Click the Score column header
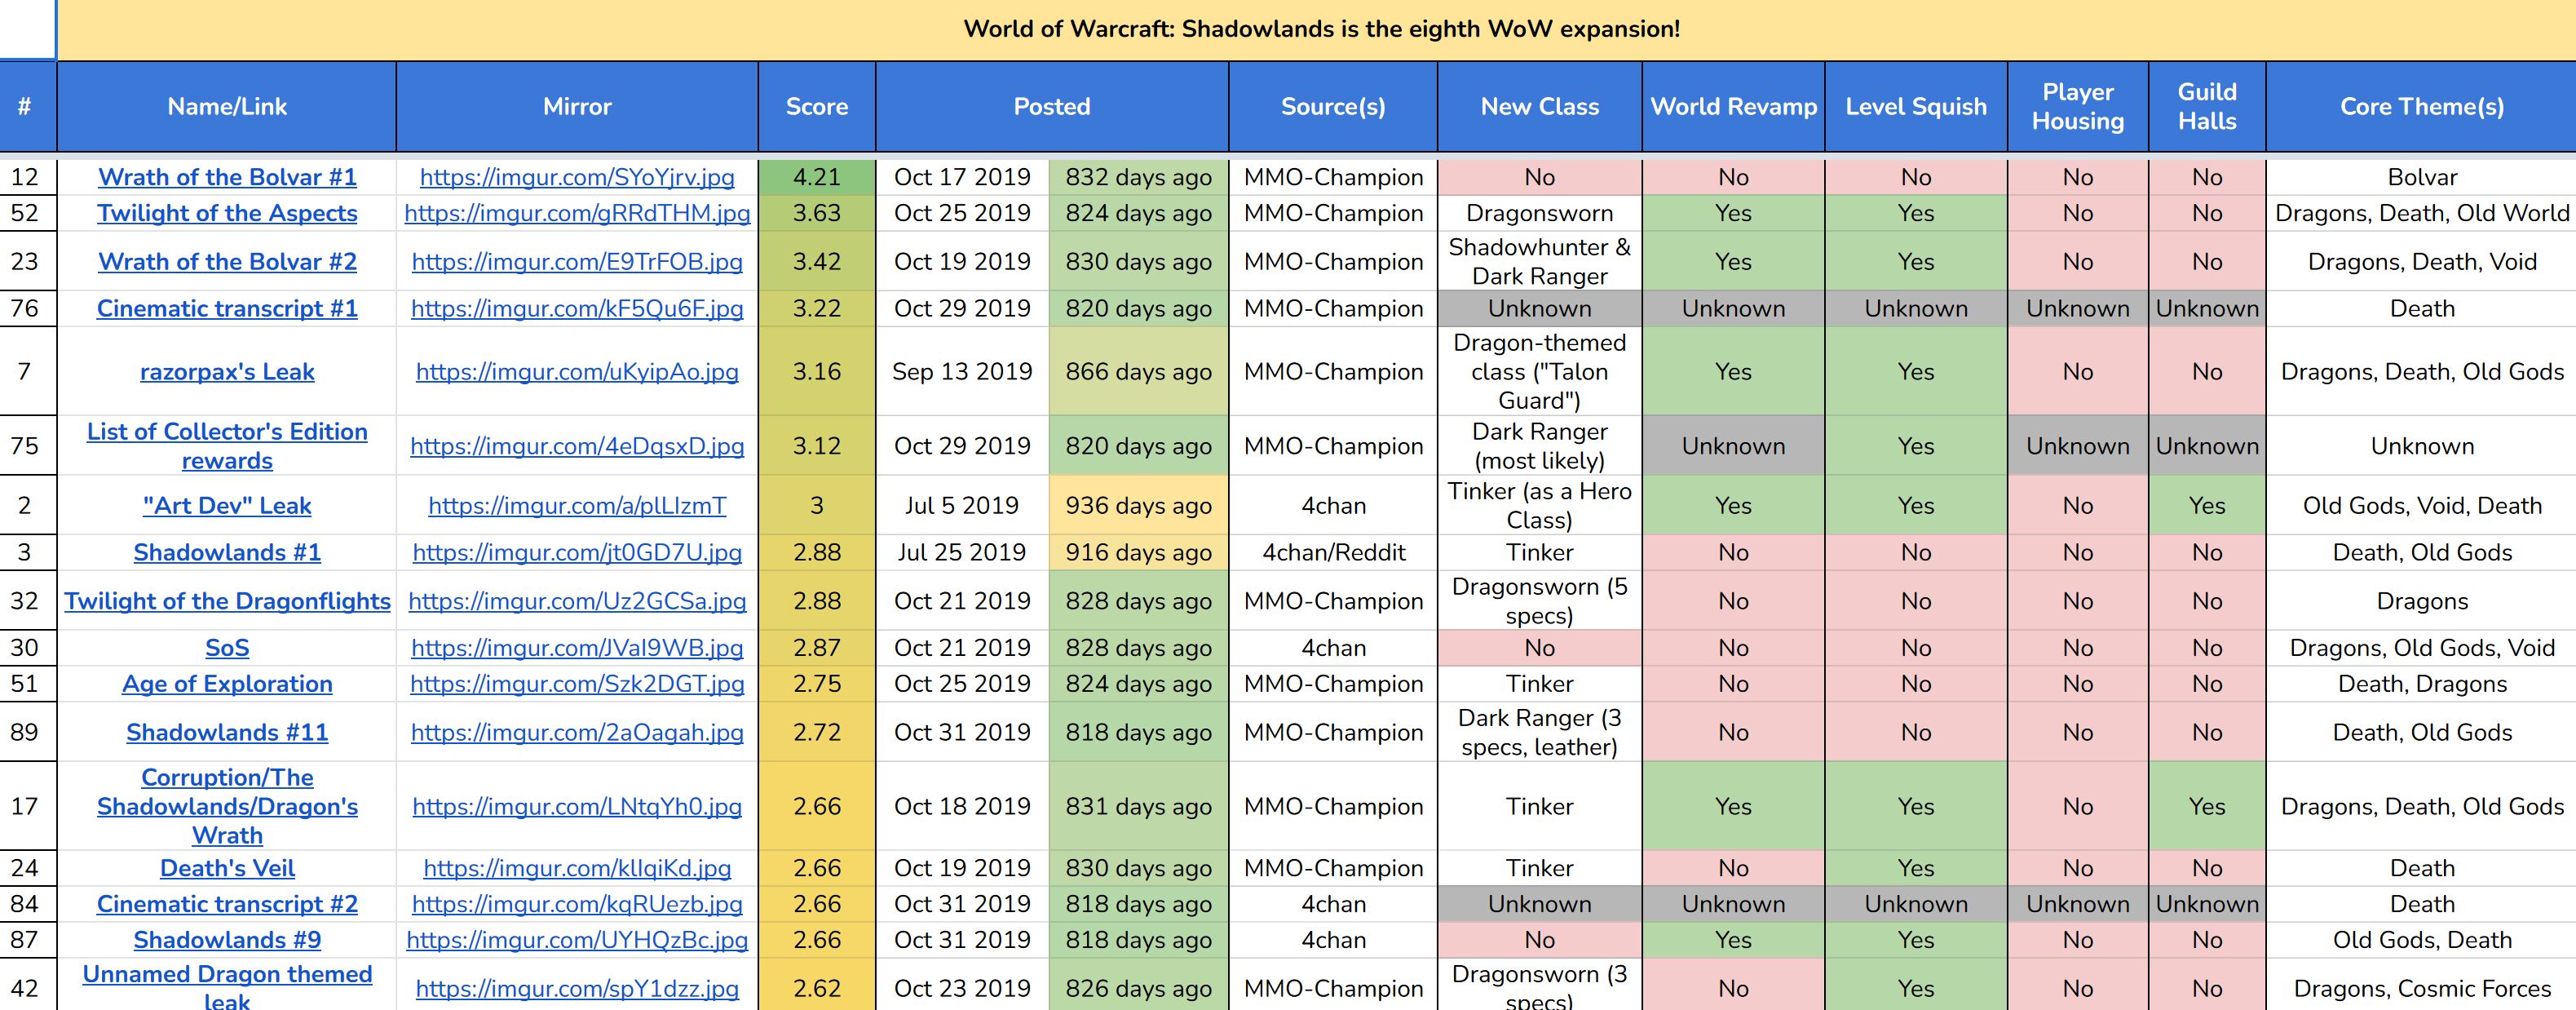 (816, 106)
